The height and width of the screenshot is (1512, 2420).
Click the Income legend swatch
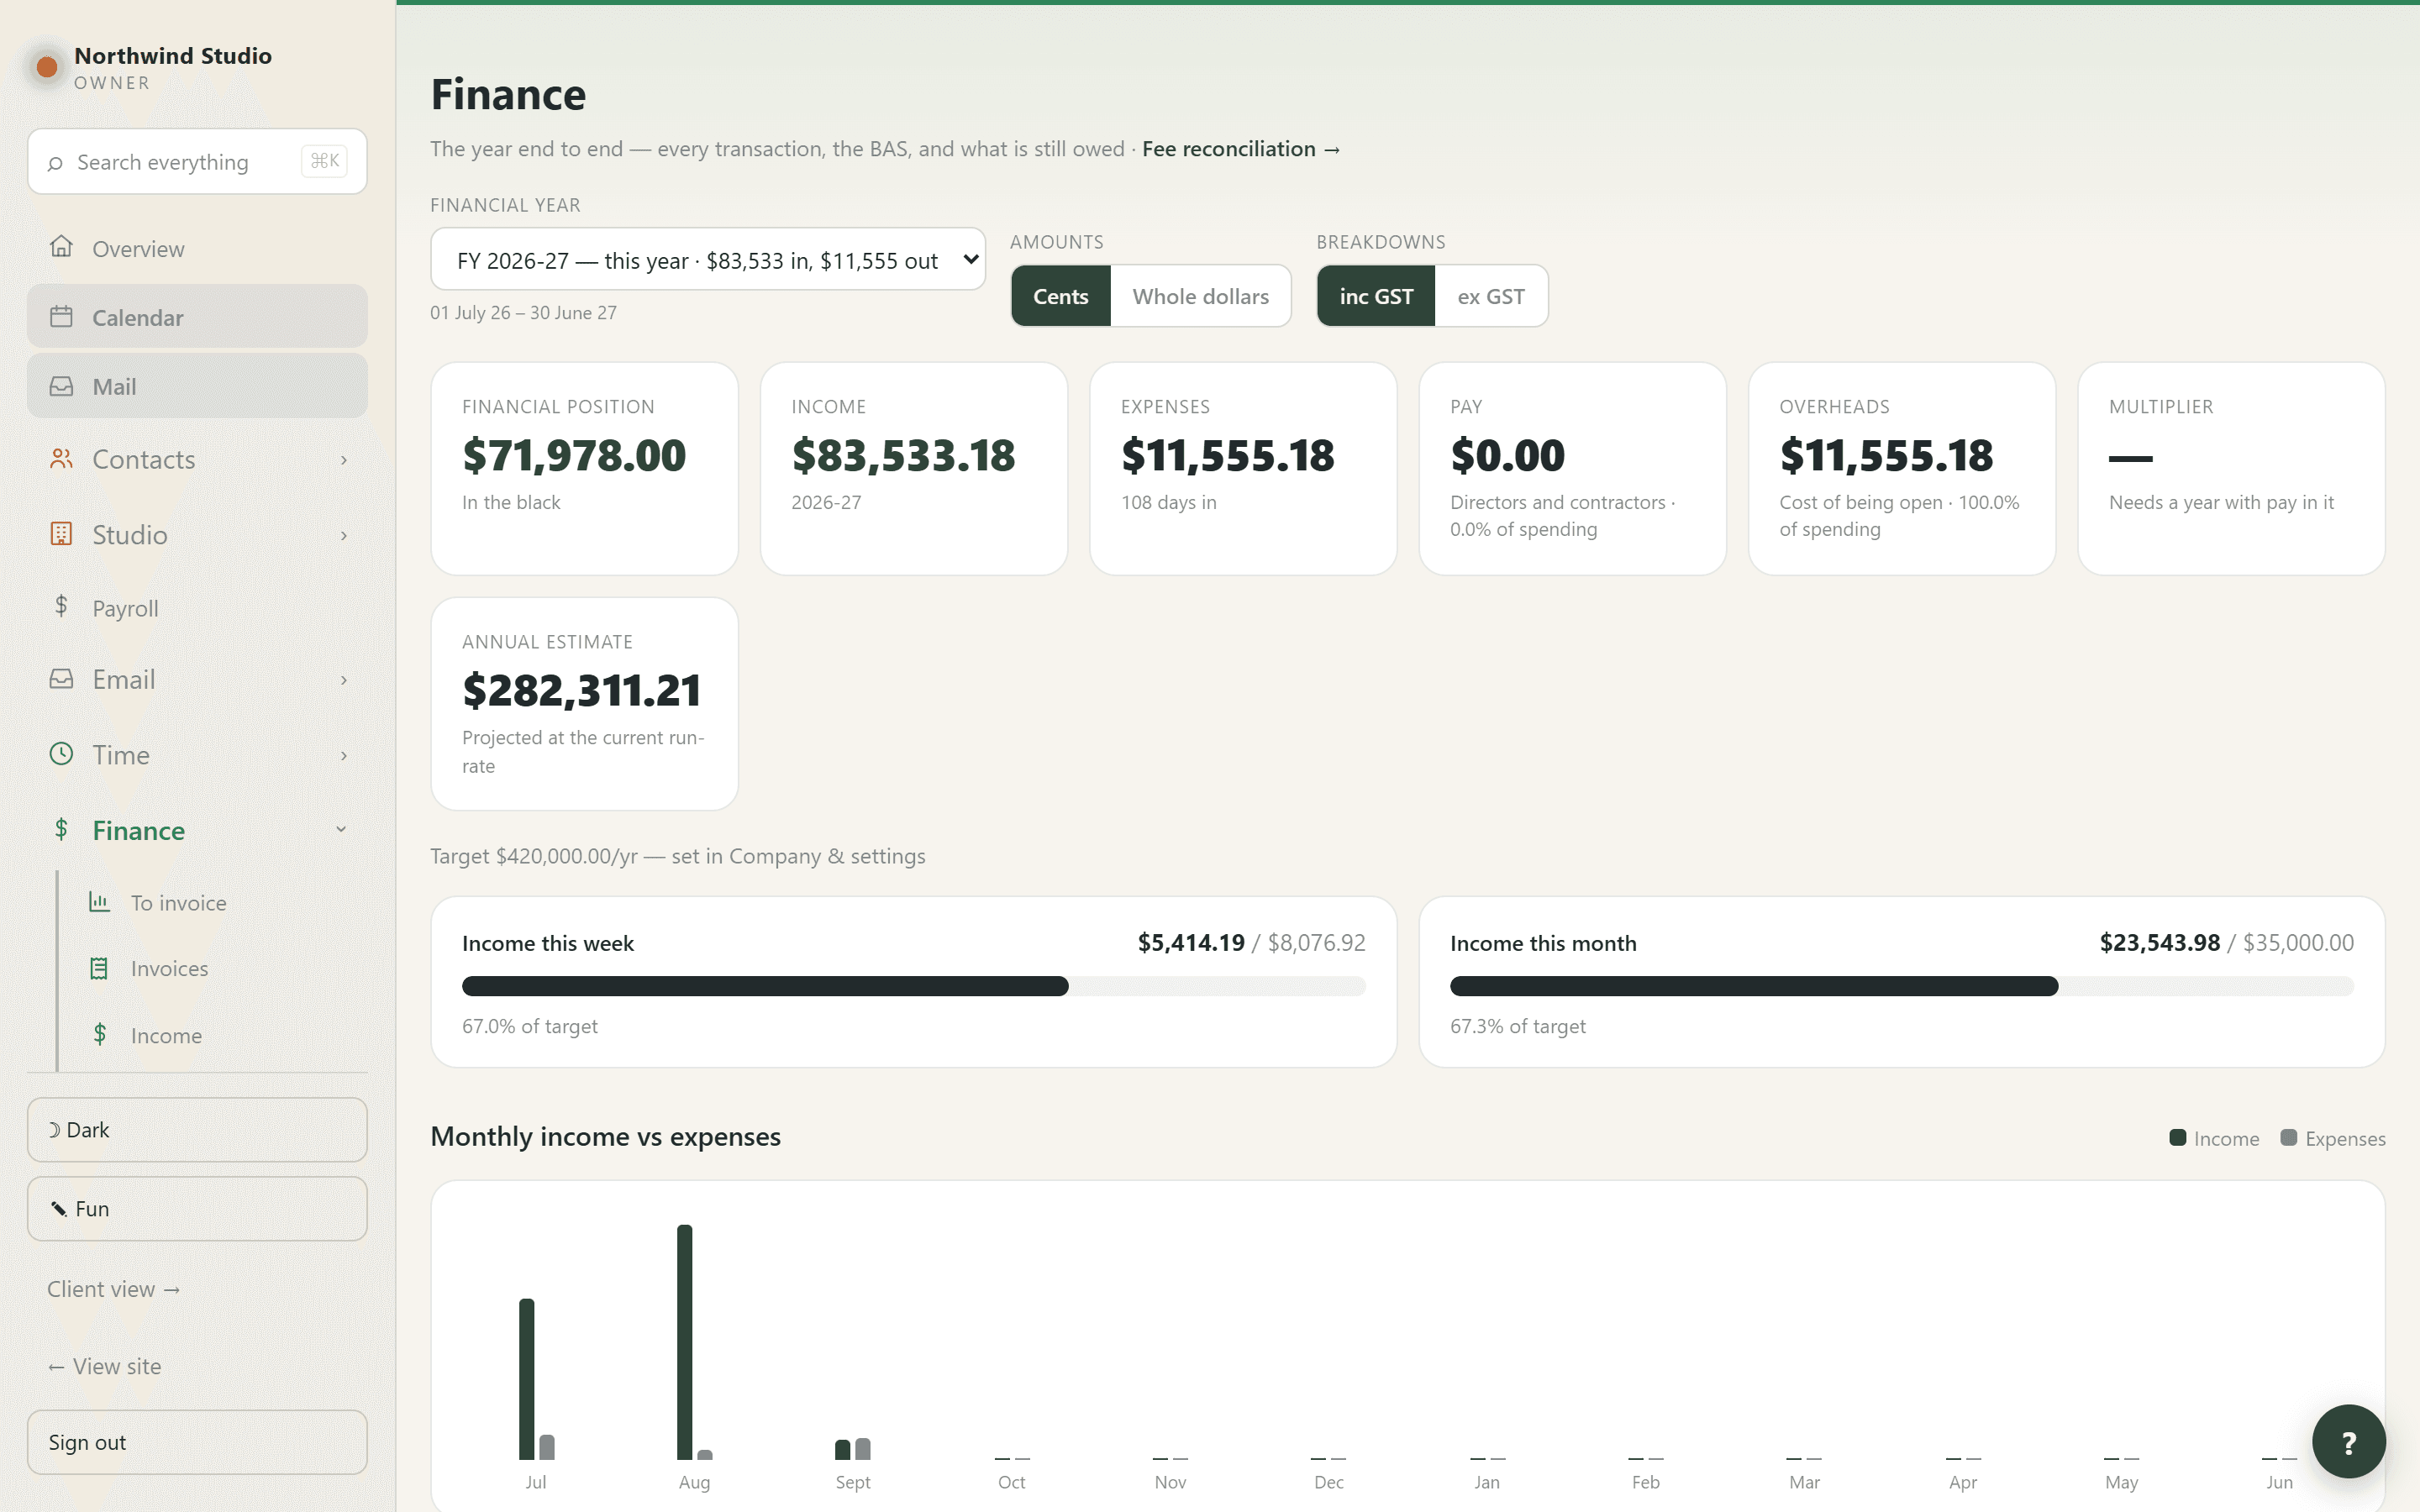2177,1138
